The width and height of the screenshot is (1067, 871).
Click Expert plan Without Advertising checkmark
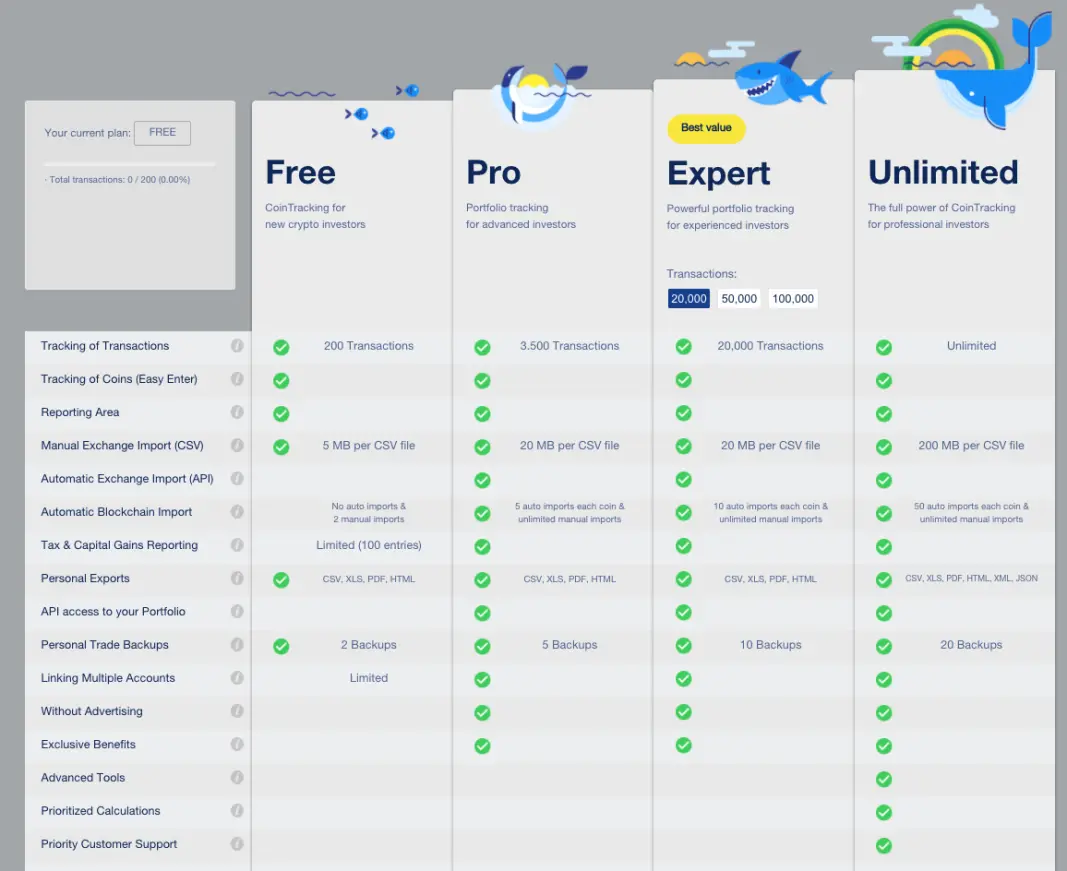(684, 712)
